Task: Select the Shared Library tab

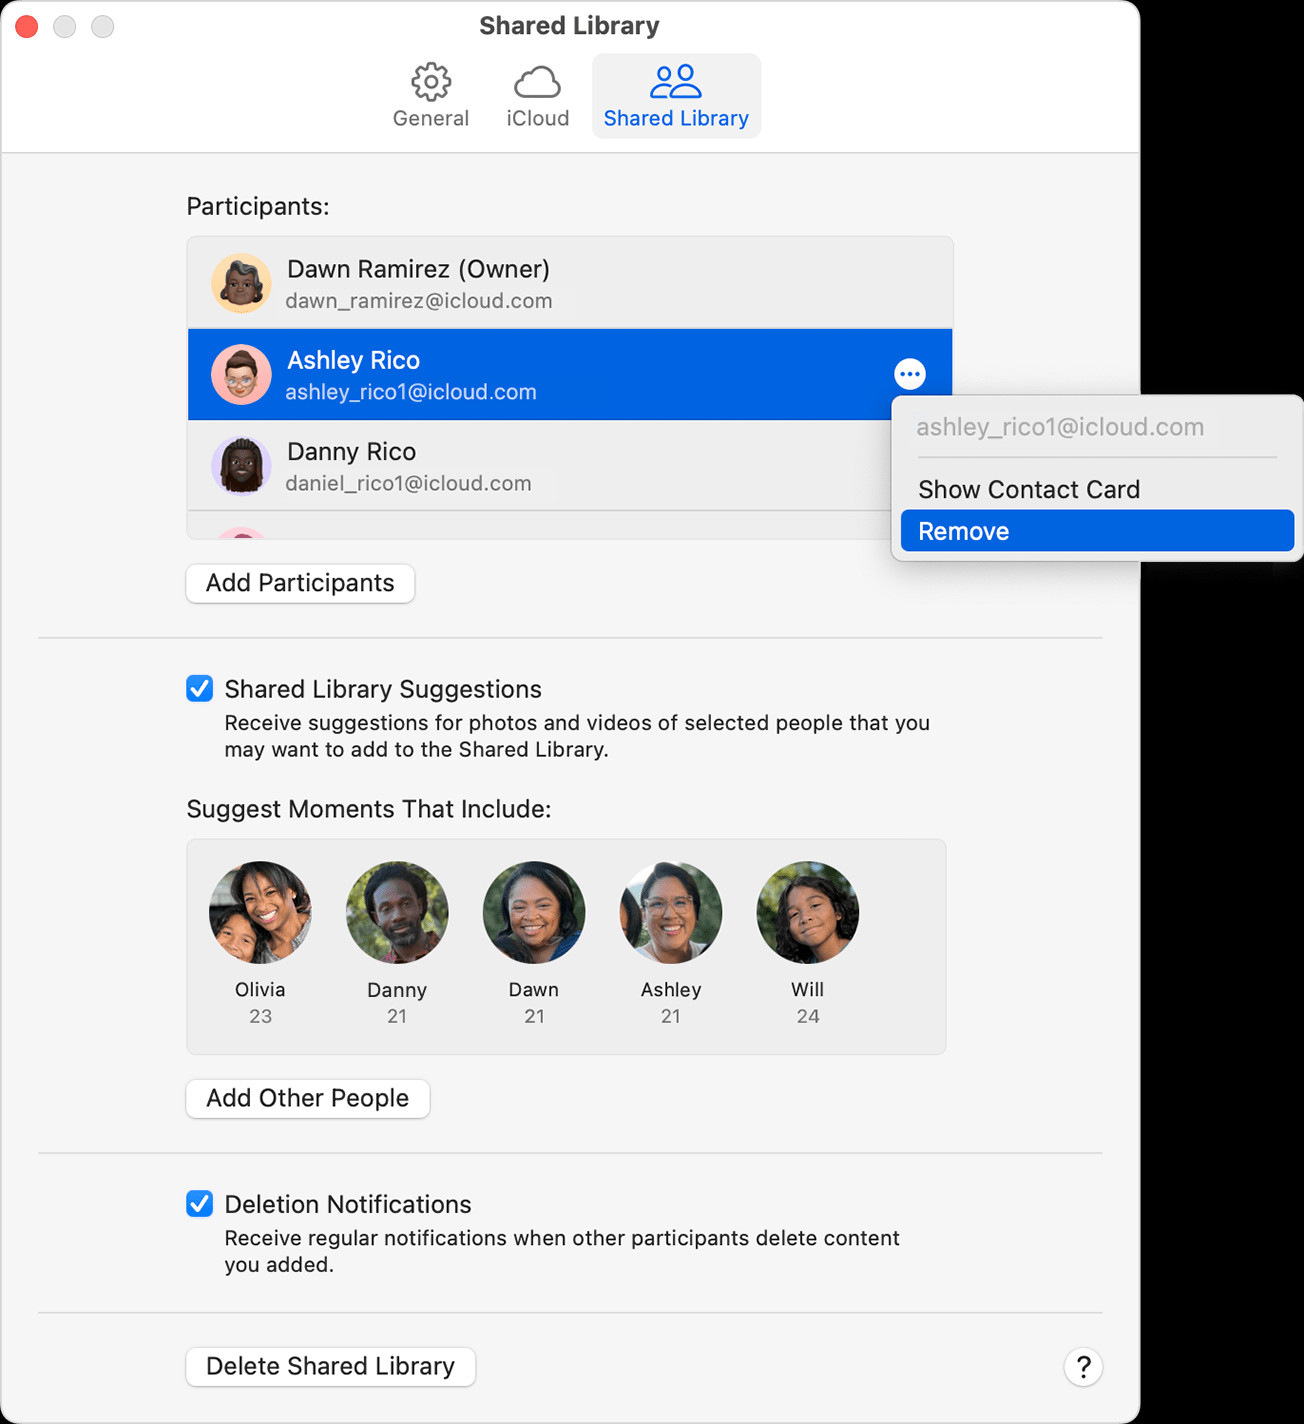Action: 676,96
